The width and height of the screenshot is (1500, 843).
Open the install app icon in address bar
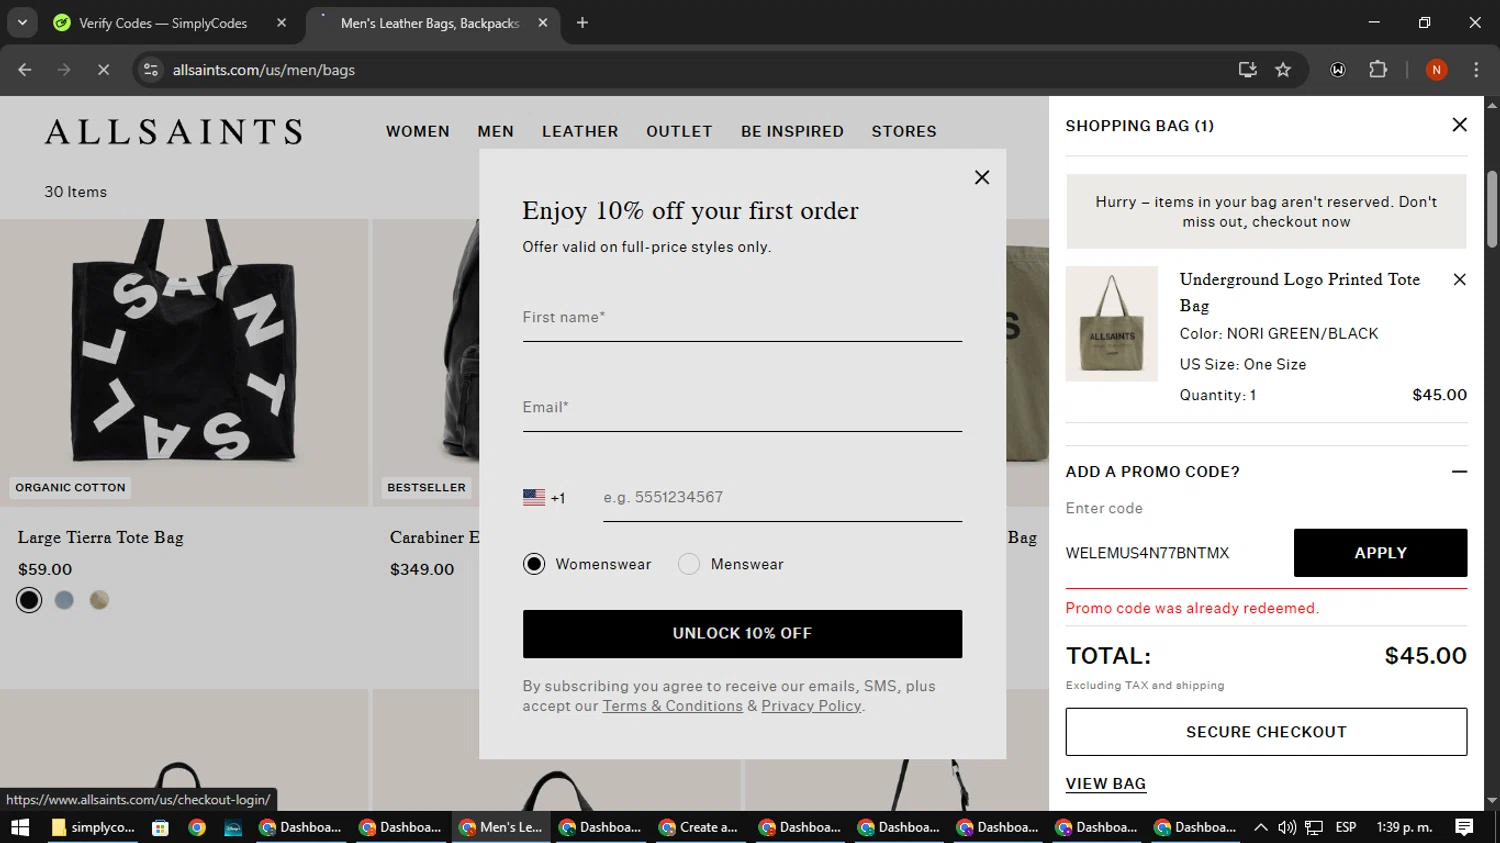(x=1247, y=70)
